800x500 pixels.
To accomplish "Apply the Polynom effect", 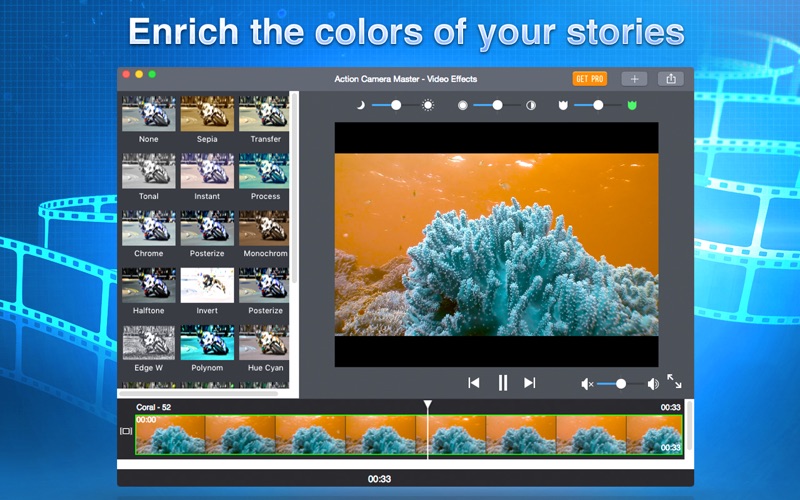I will click(x=207, y=342).
